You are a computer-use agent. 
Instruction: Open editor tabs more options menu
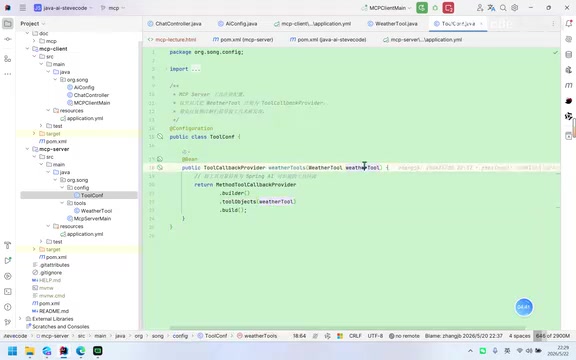(x=553, y=24)
